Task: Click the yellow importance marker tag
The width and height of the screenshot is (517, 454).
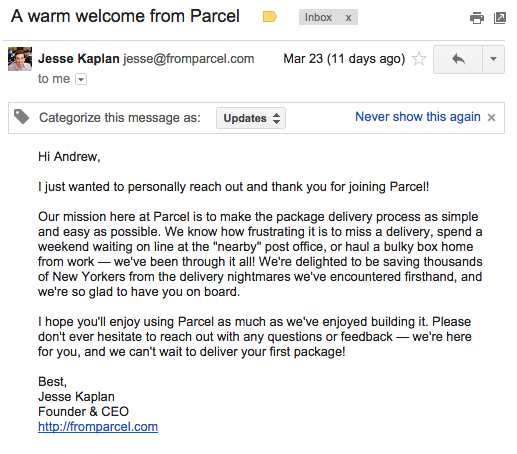Action: coord(270,17)
